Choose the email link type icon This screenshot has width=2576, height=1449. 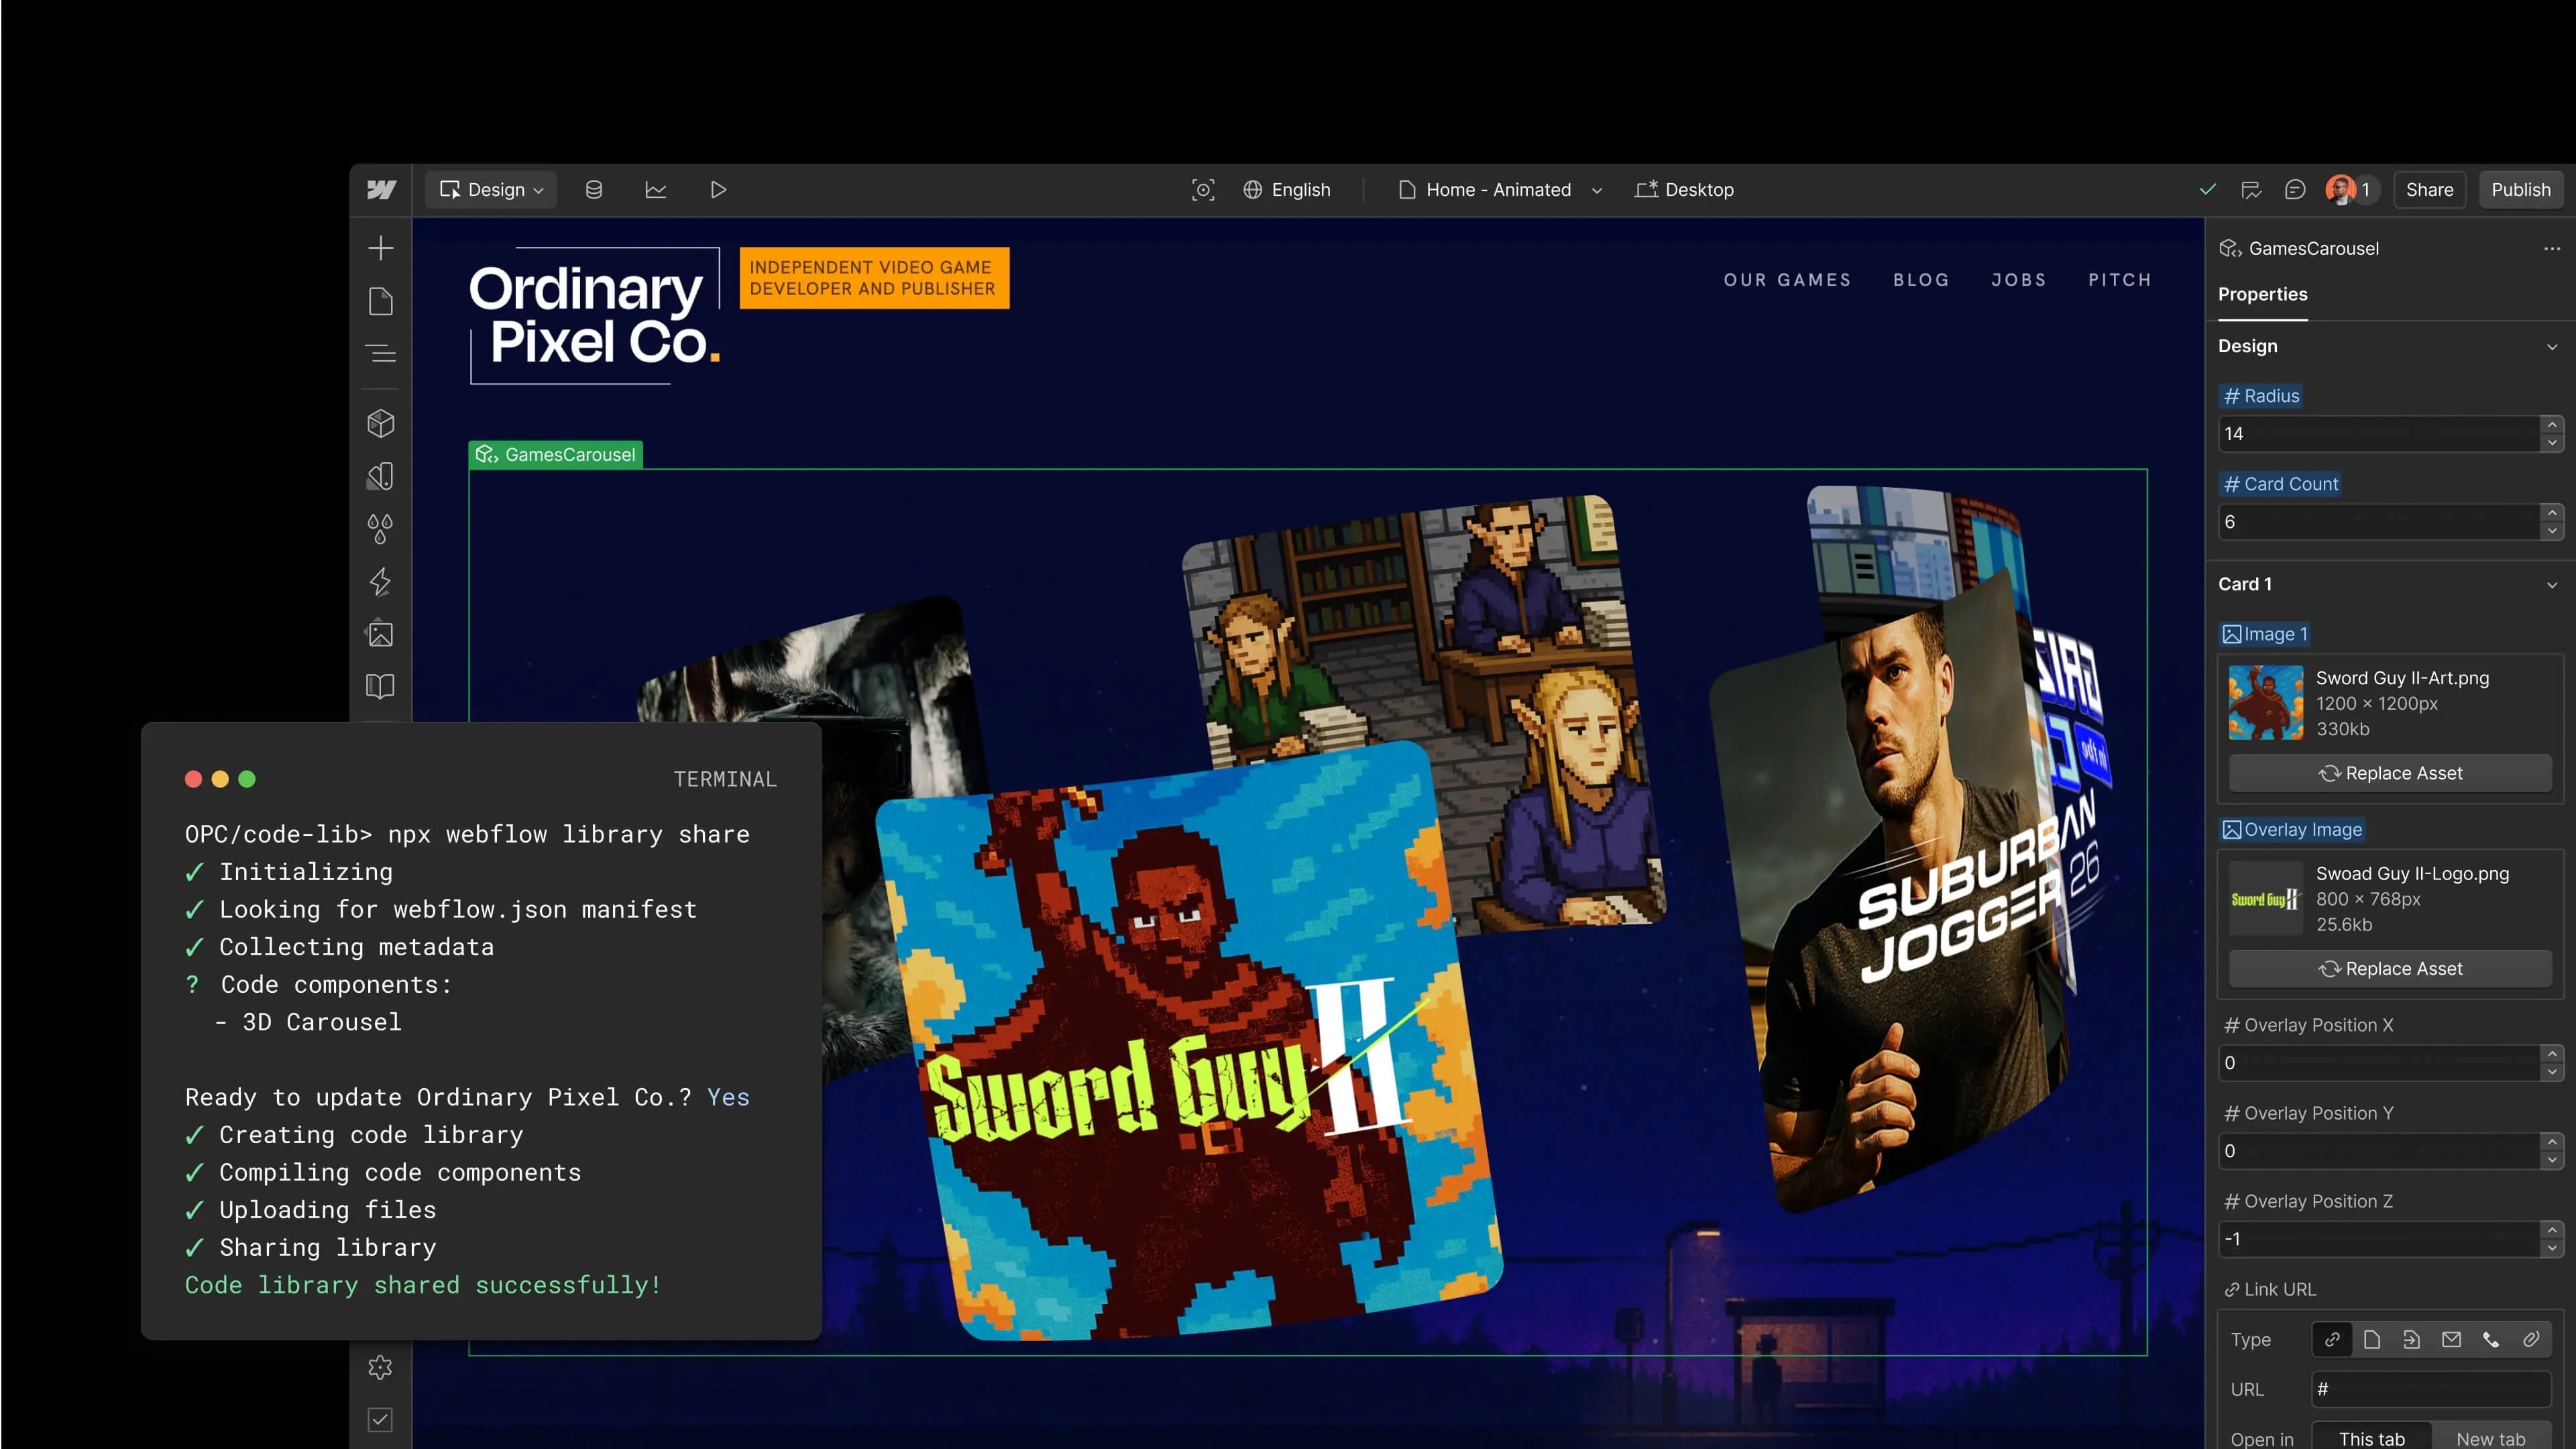click(x=2450, y=1339)
